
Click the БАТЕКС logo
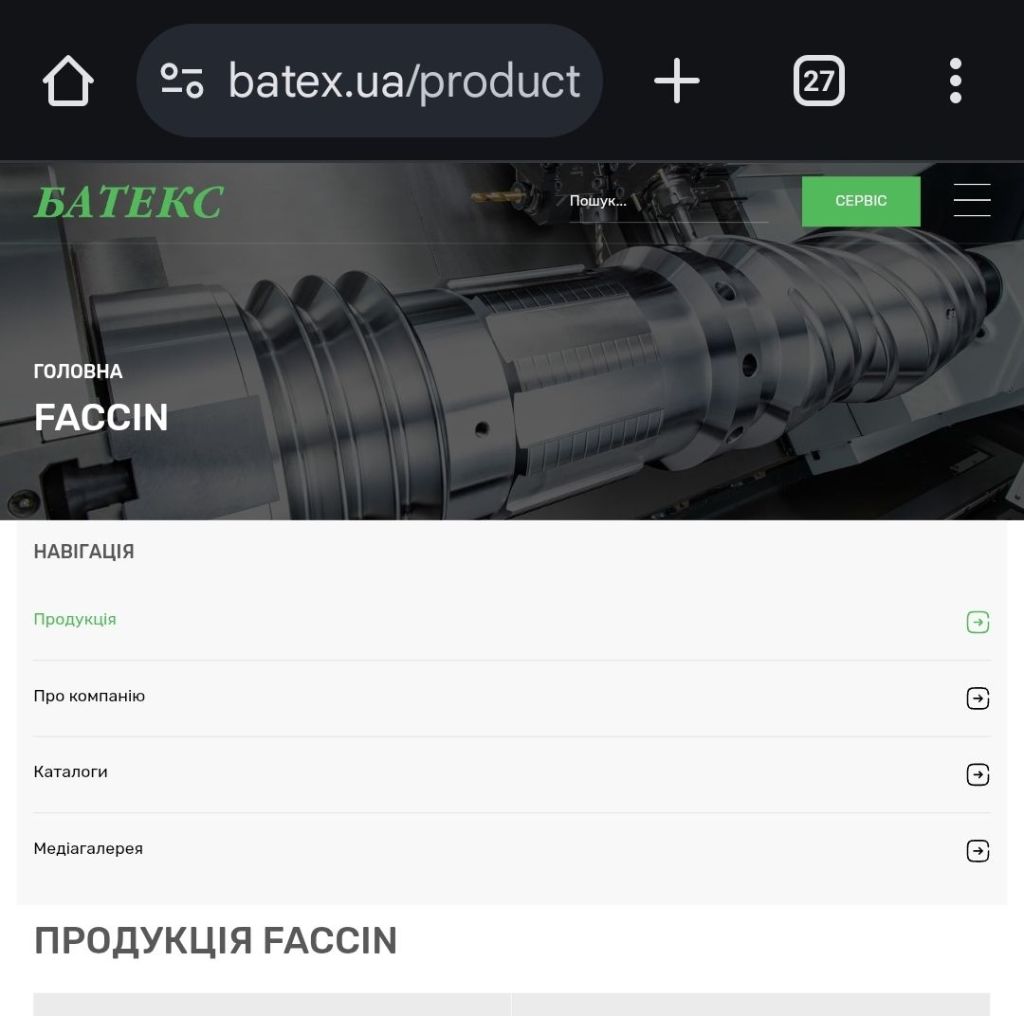point(129,201)
